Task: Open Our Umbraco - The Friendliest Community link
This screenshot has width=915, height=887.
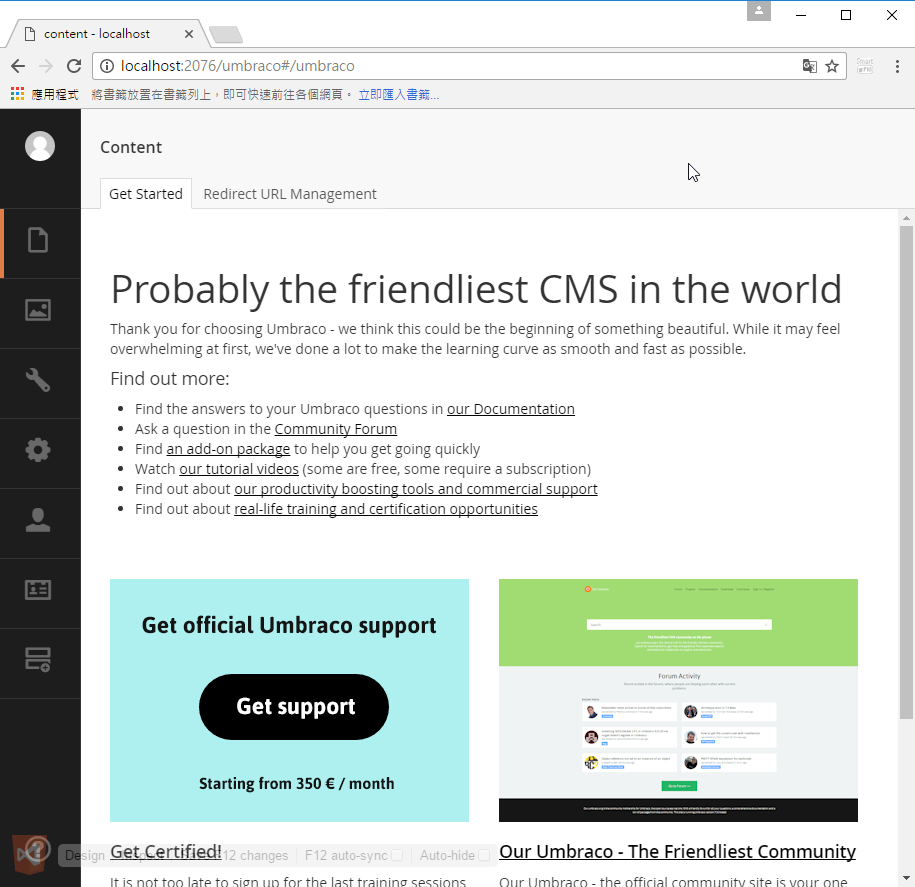Action: tap(677, 851)
